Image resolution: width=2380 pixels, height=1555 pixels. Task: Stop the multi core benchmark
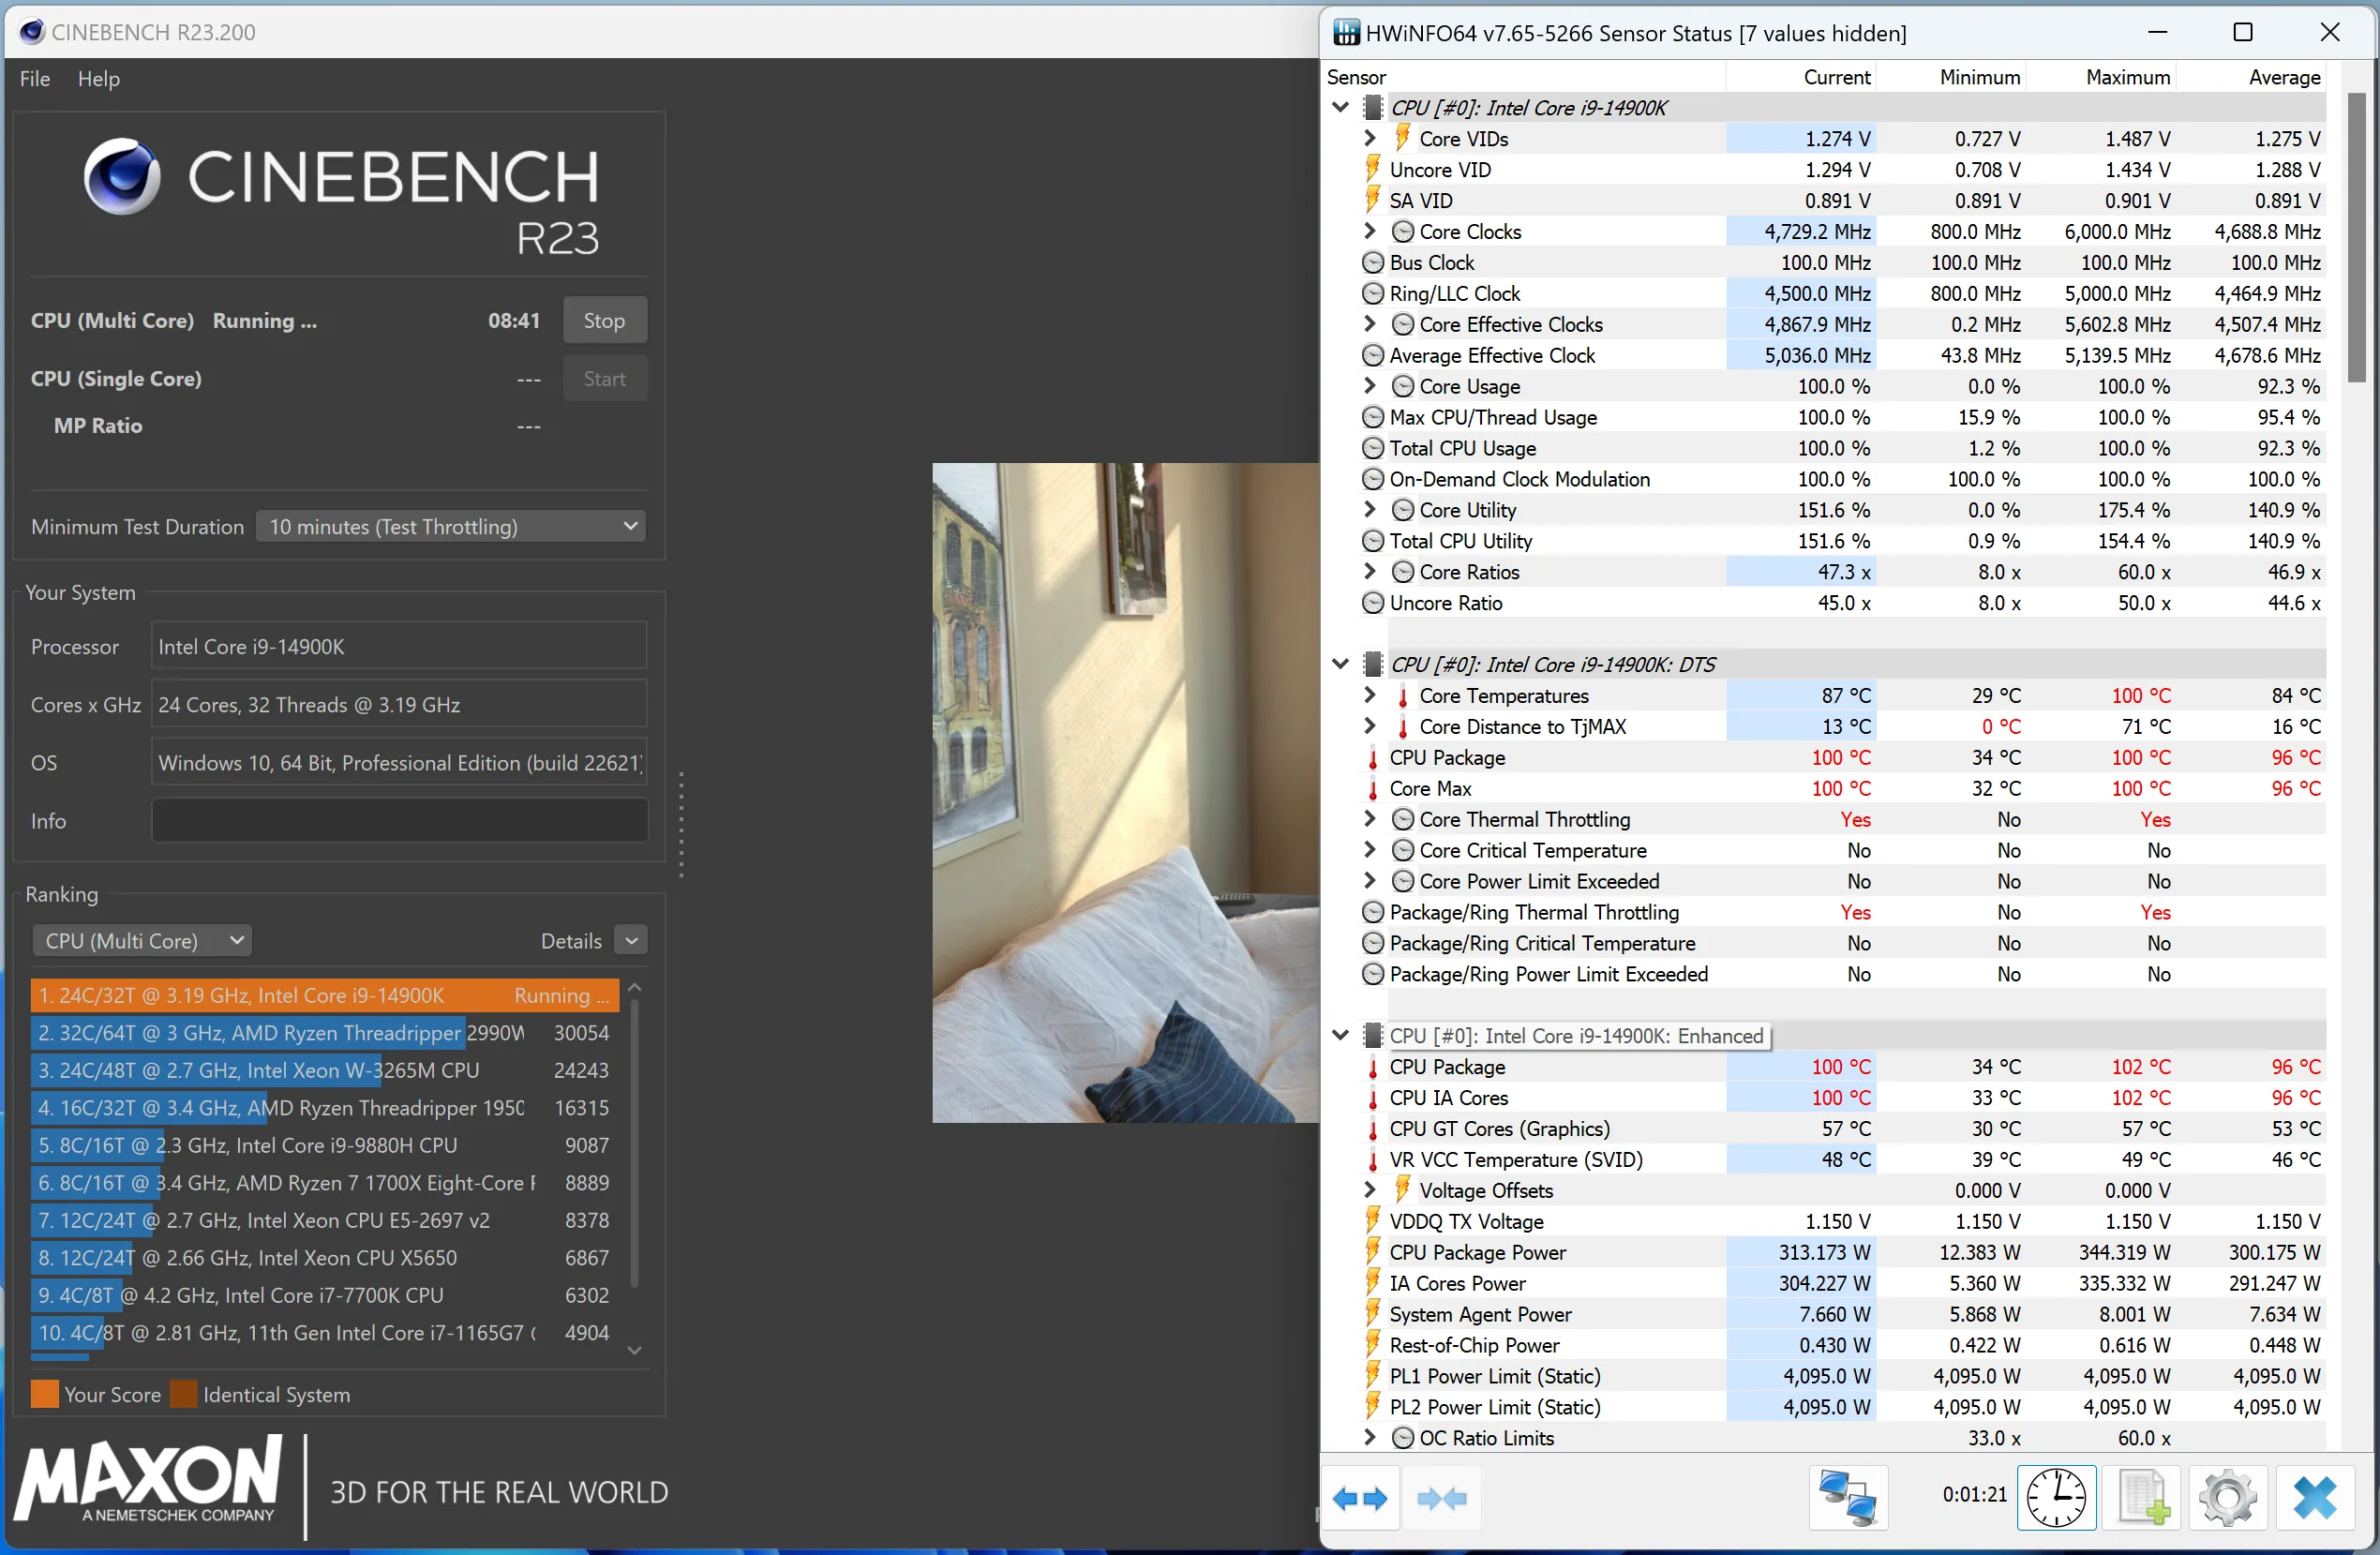(x=604, y=320)
